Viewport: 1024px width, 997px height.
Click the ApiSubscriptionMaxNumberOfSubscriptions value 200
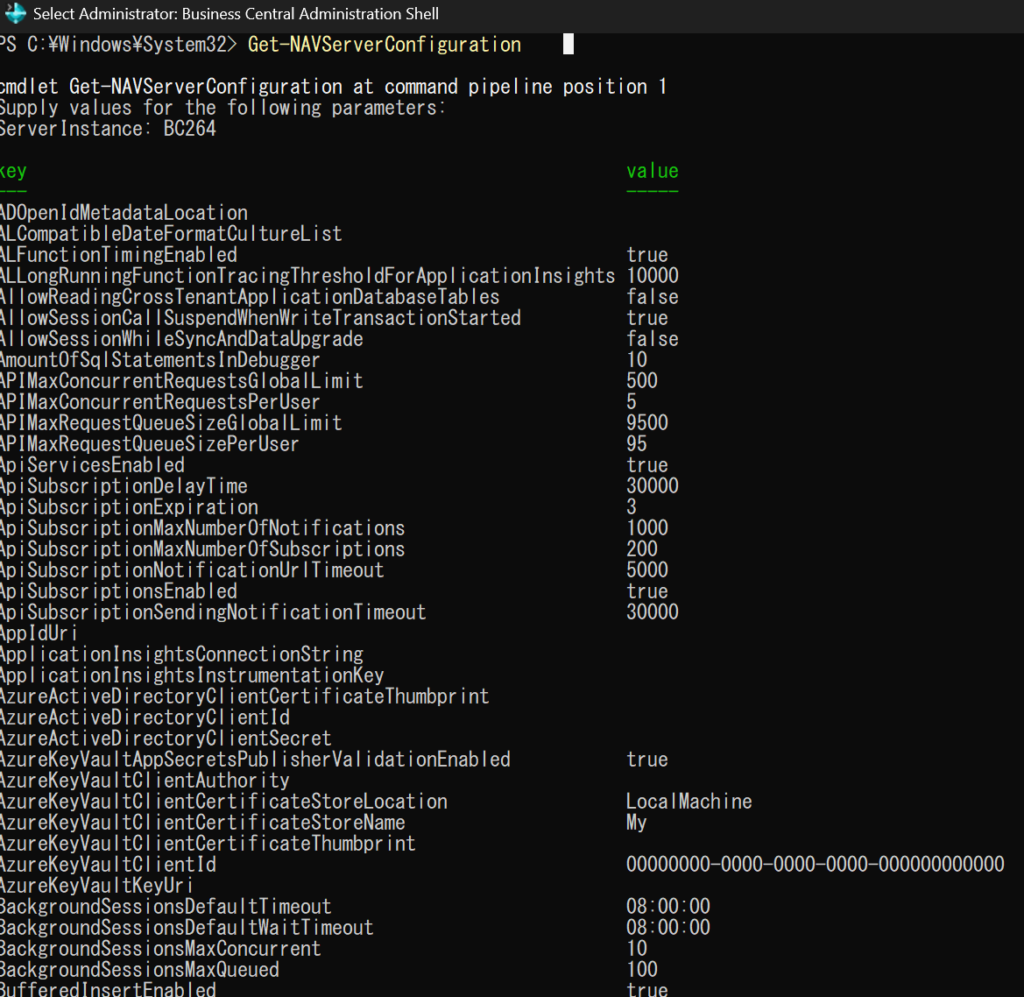click(x=642, y=549)
